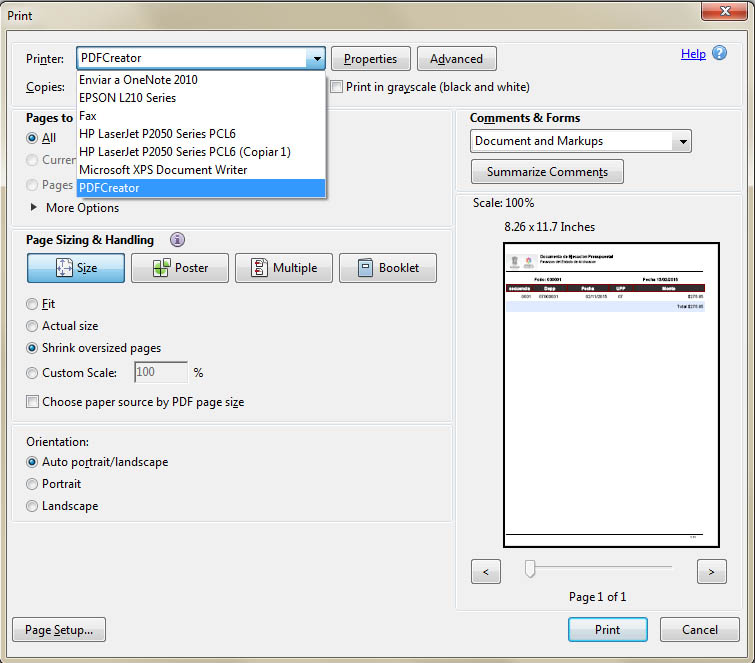Viewport: 755px width, 663px height.
Task: Choose Microsoft XPS Document Writer printer
Action: (201, 170)
